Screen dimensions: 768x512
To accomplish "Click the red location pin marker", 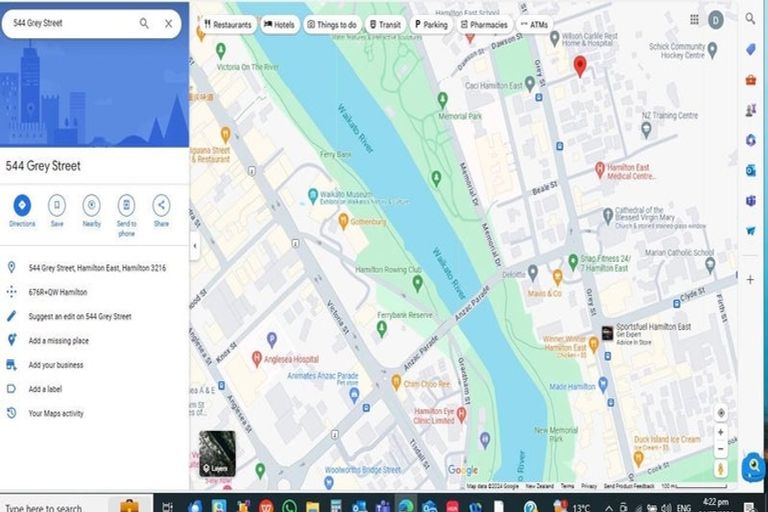I will point(579,66).
